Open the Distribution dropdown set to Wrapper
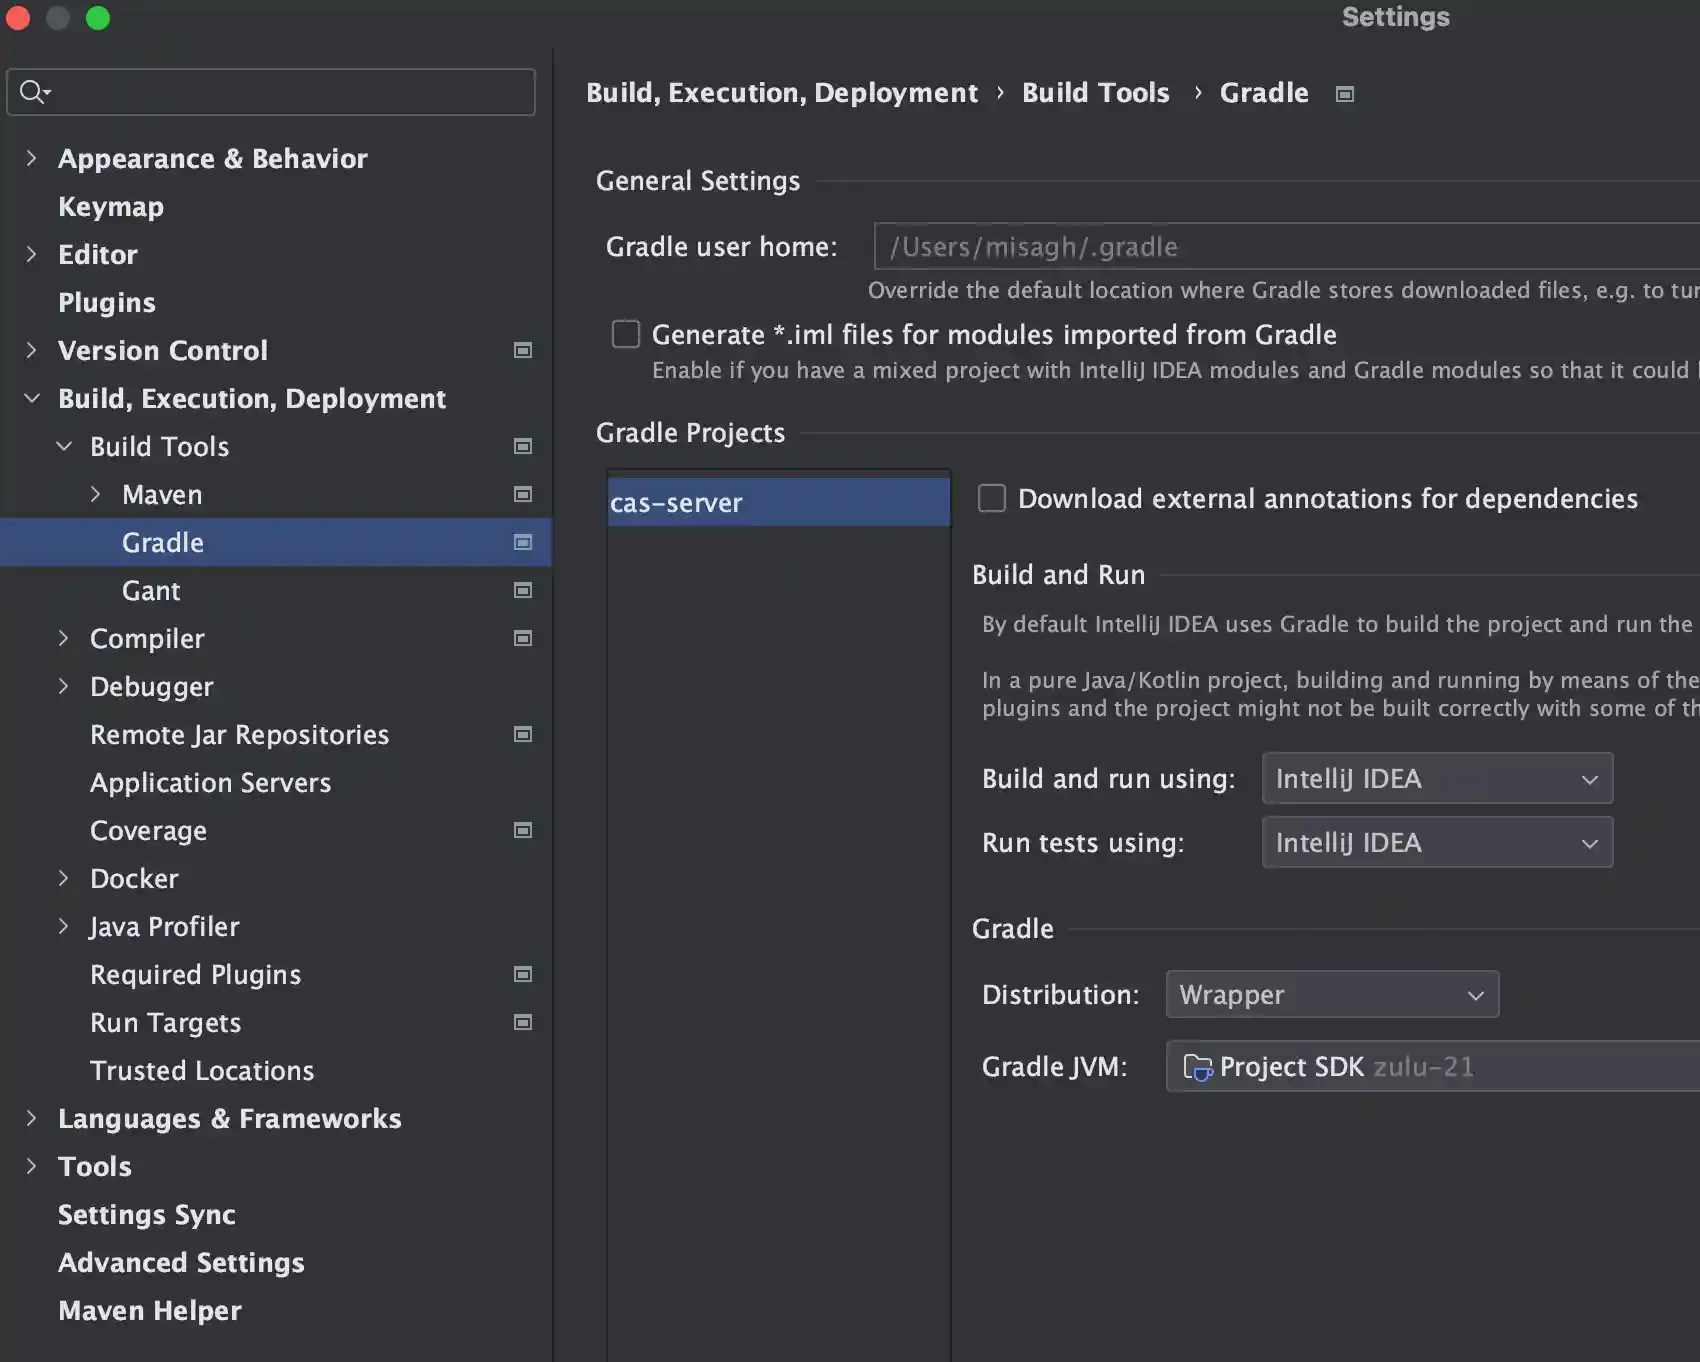The image size is (1700, 1362). (1332, 995)
